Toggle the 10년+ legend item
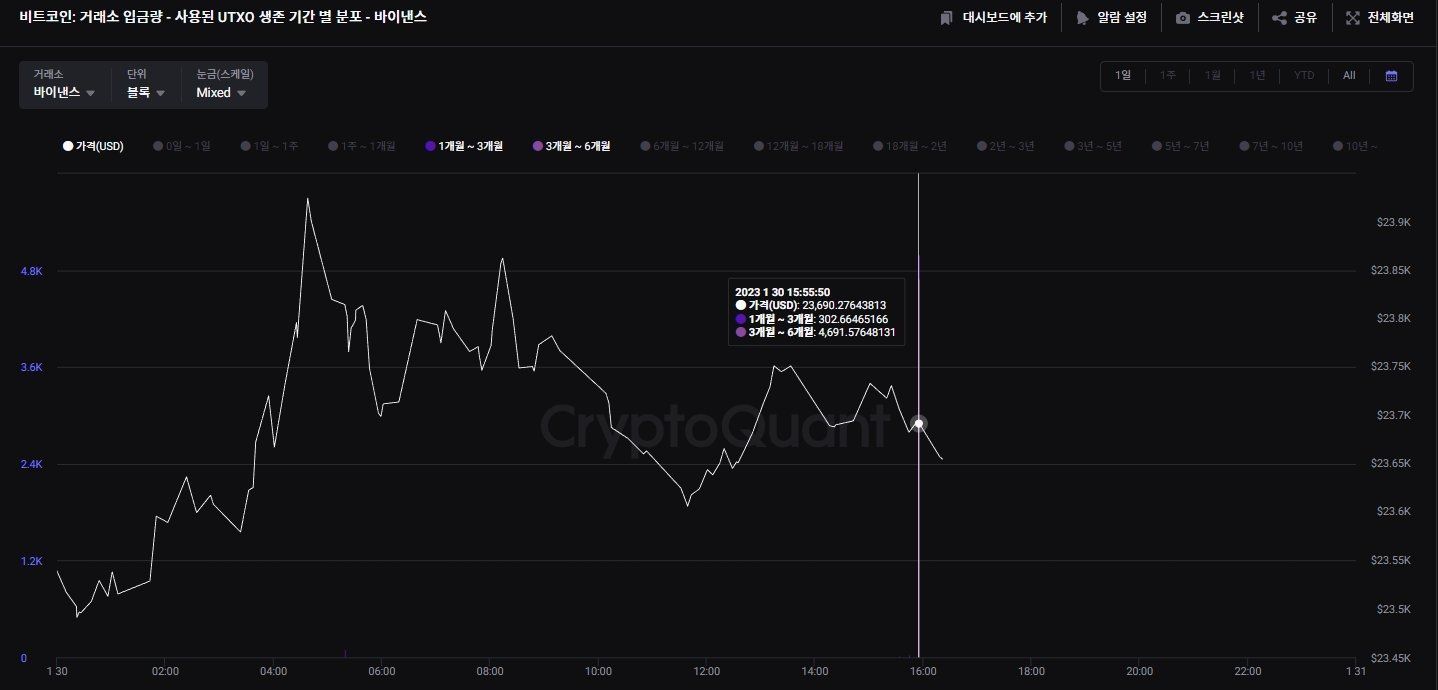This screenshot has height=690, width=1438. (1355, 145)
